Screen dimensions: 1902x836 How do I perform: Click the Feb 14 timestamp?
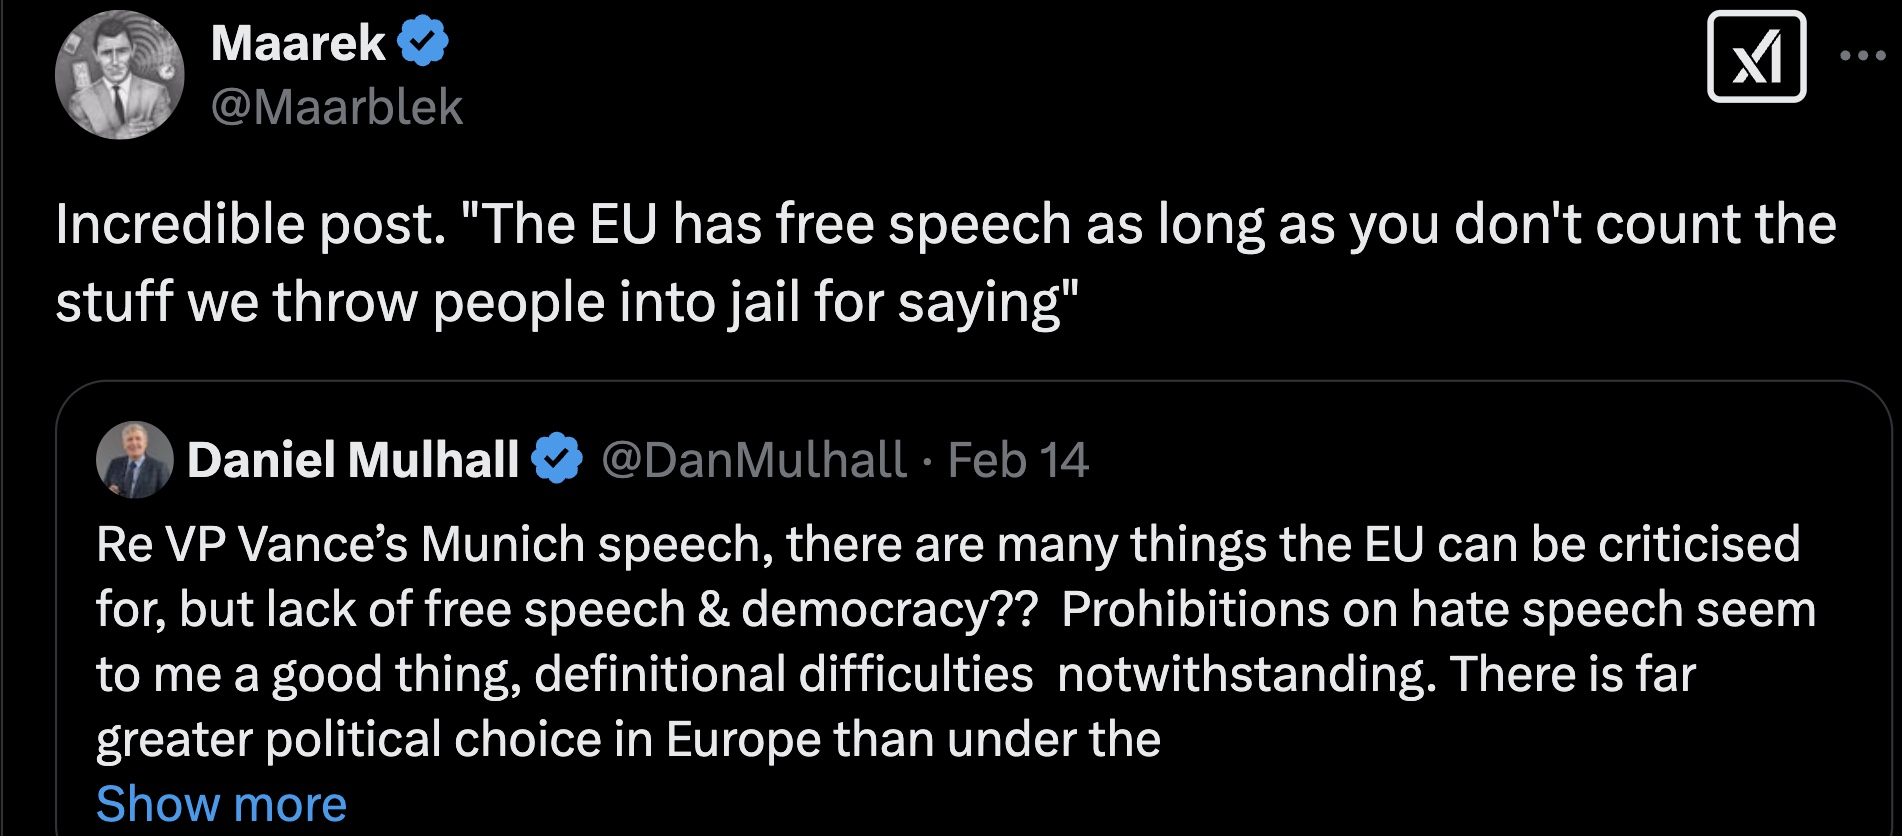click(x=1018, y=460)
